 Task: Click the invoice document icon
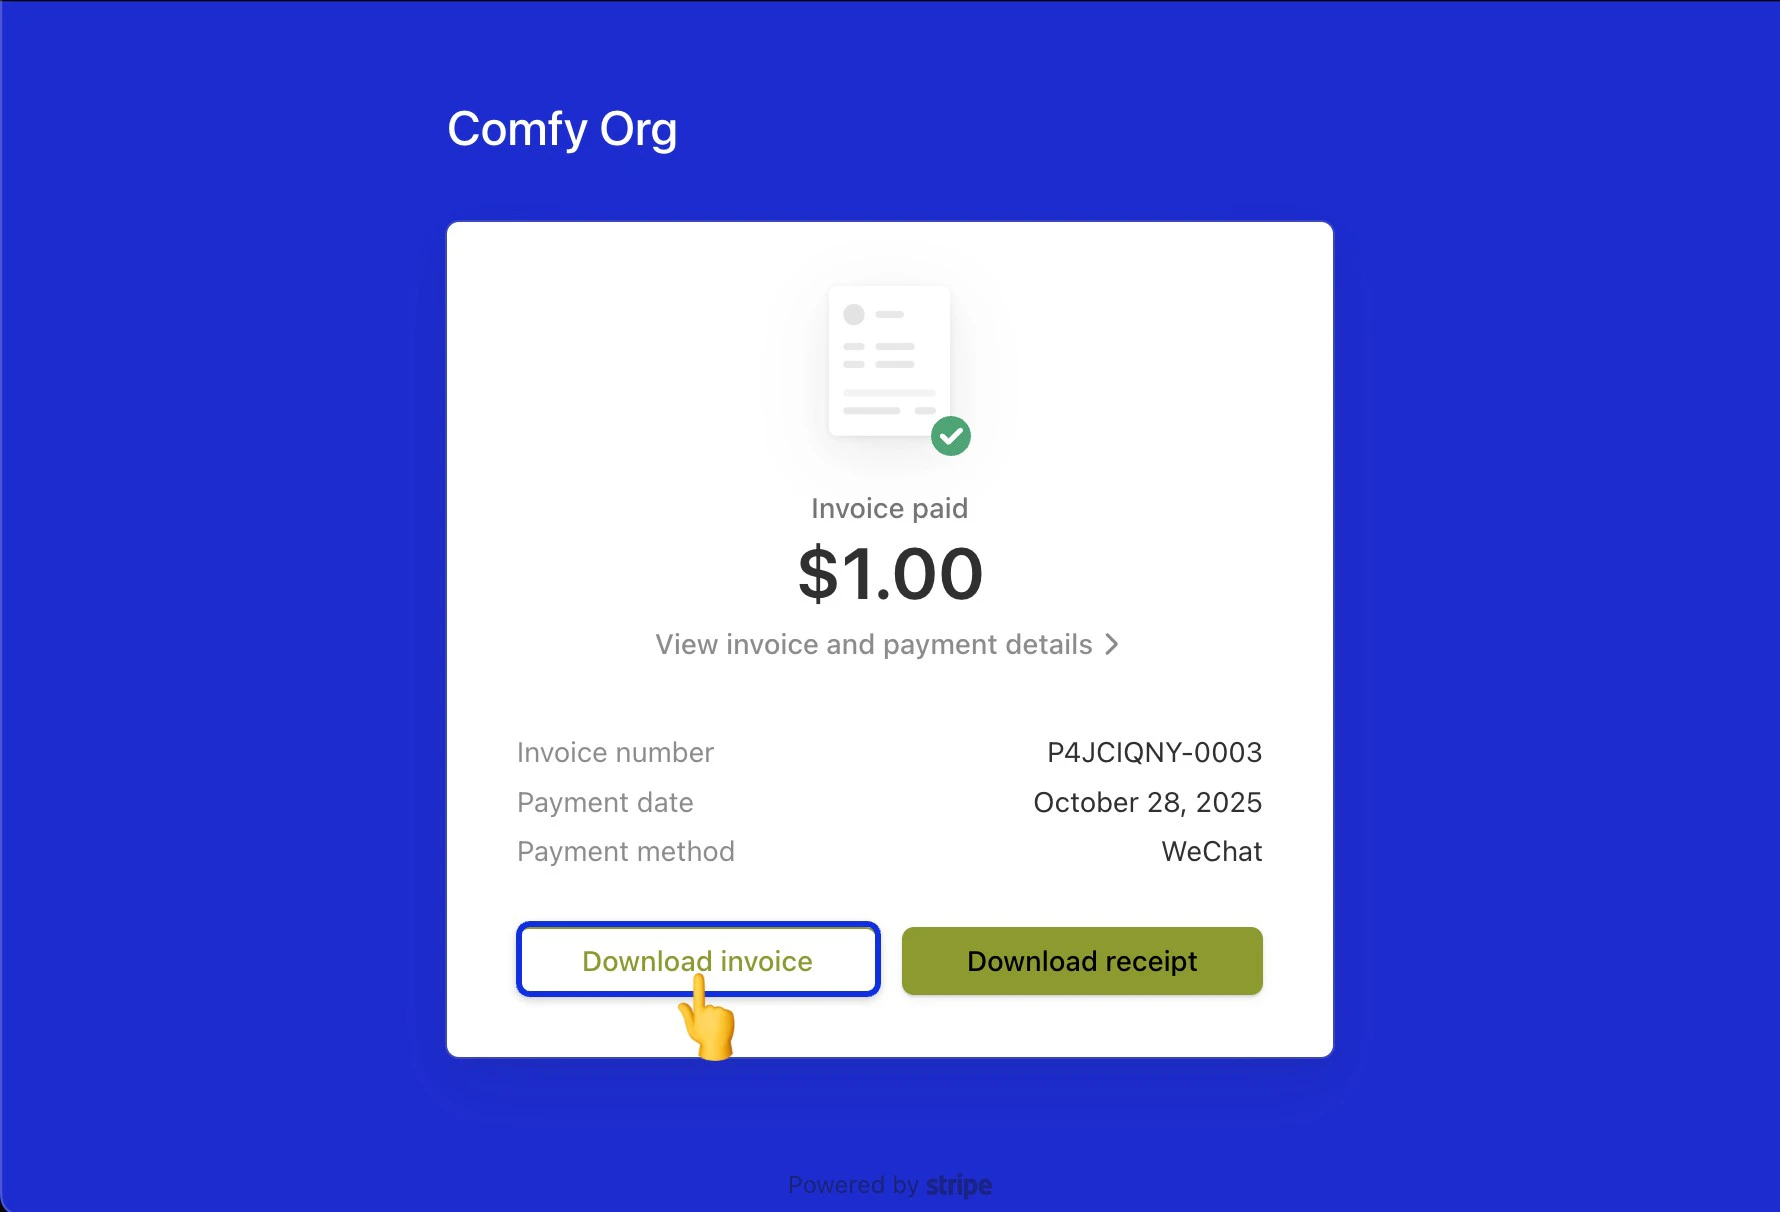coord(888,360)
